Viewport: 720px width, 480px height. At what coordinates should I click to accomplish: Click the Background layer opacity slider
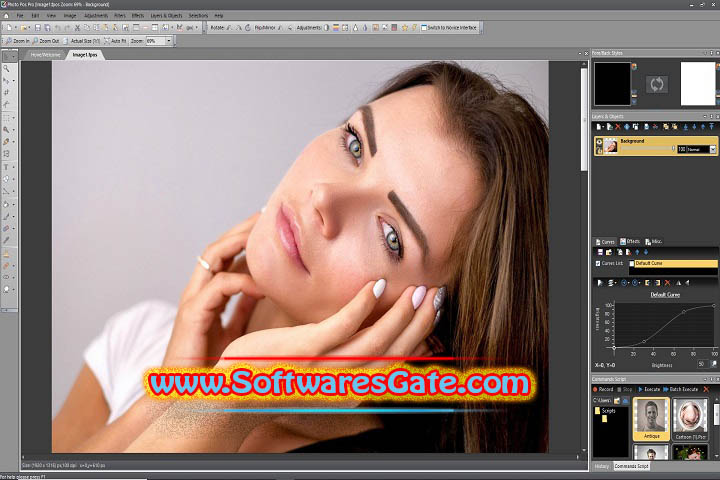648,149
